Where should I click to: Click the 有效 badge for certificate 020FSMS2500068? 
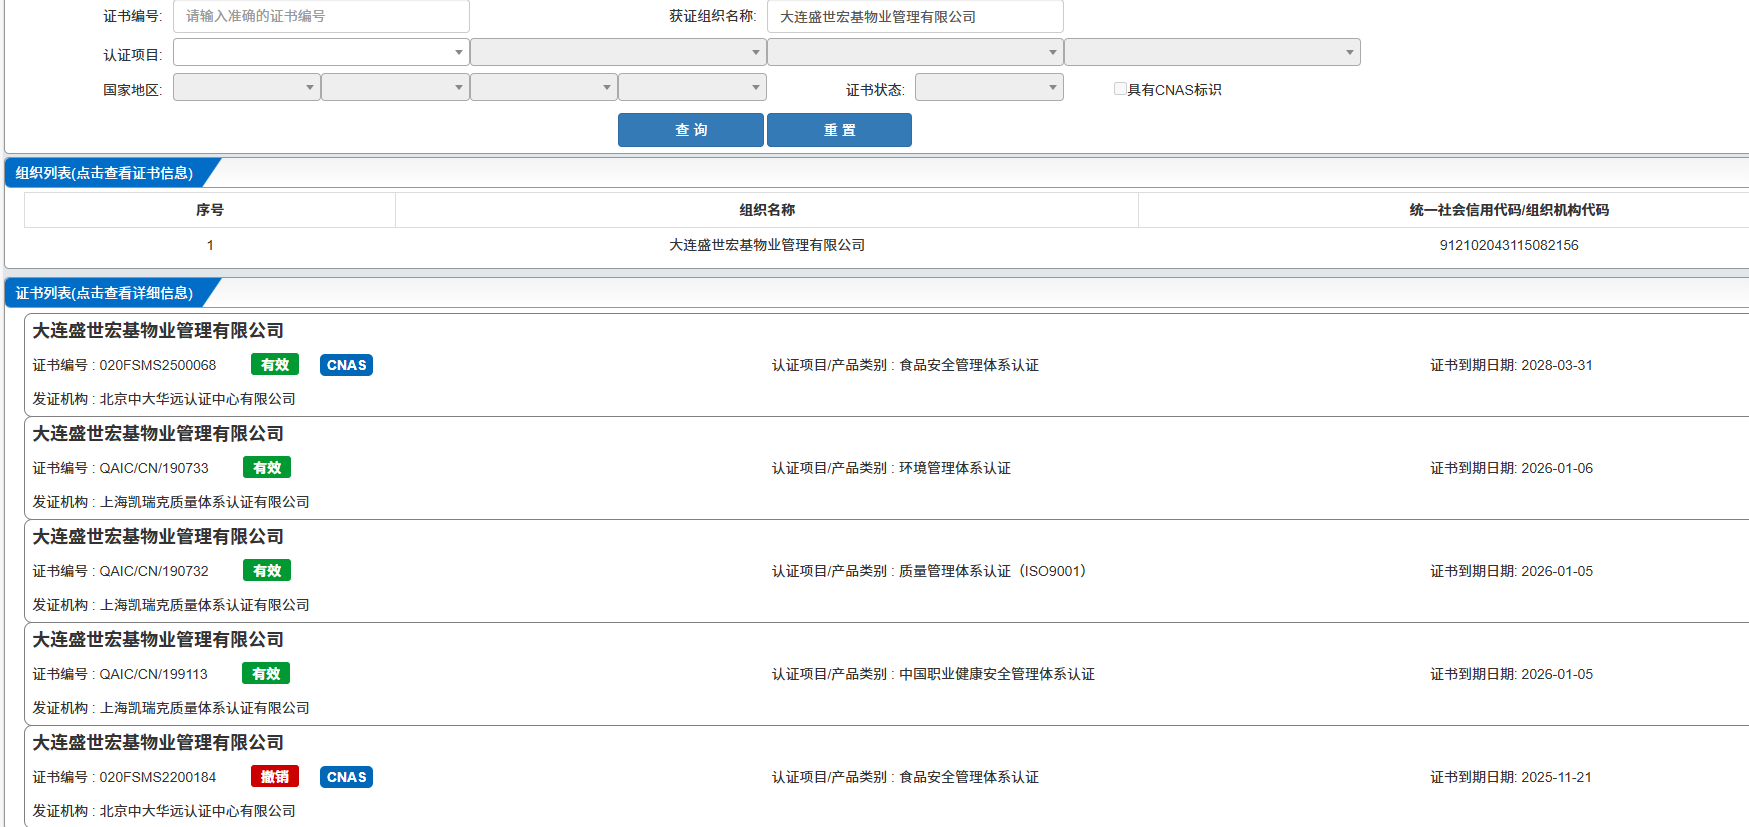tap(275, 365)
